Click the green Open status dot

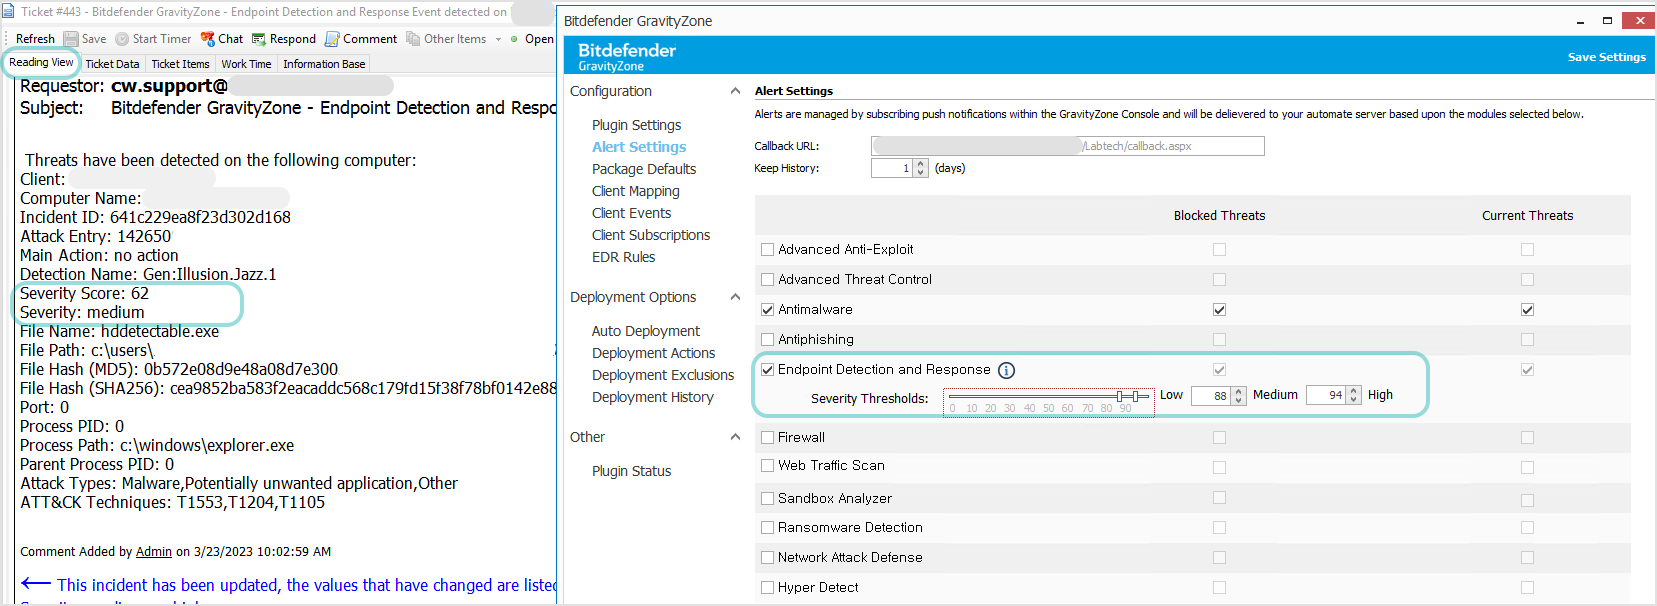point(514,39)
